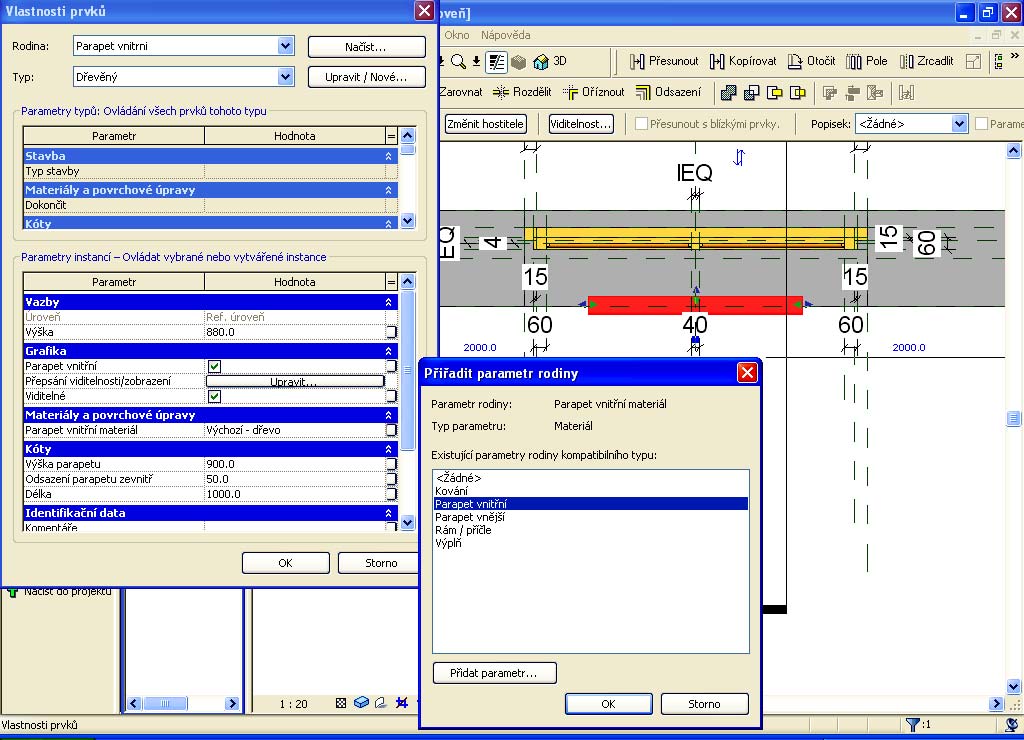
Task: Collapse the Kóty group in instance parameters
Action: [389, 449]
